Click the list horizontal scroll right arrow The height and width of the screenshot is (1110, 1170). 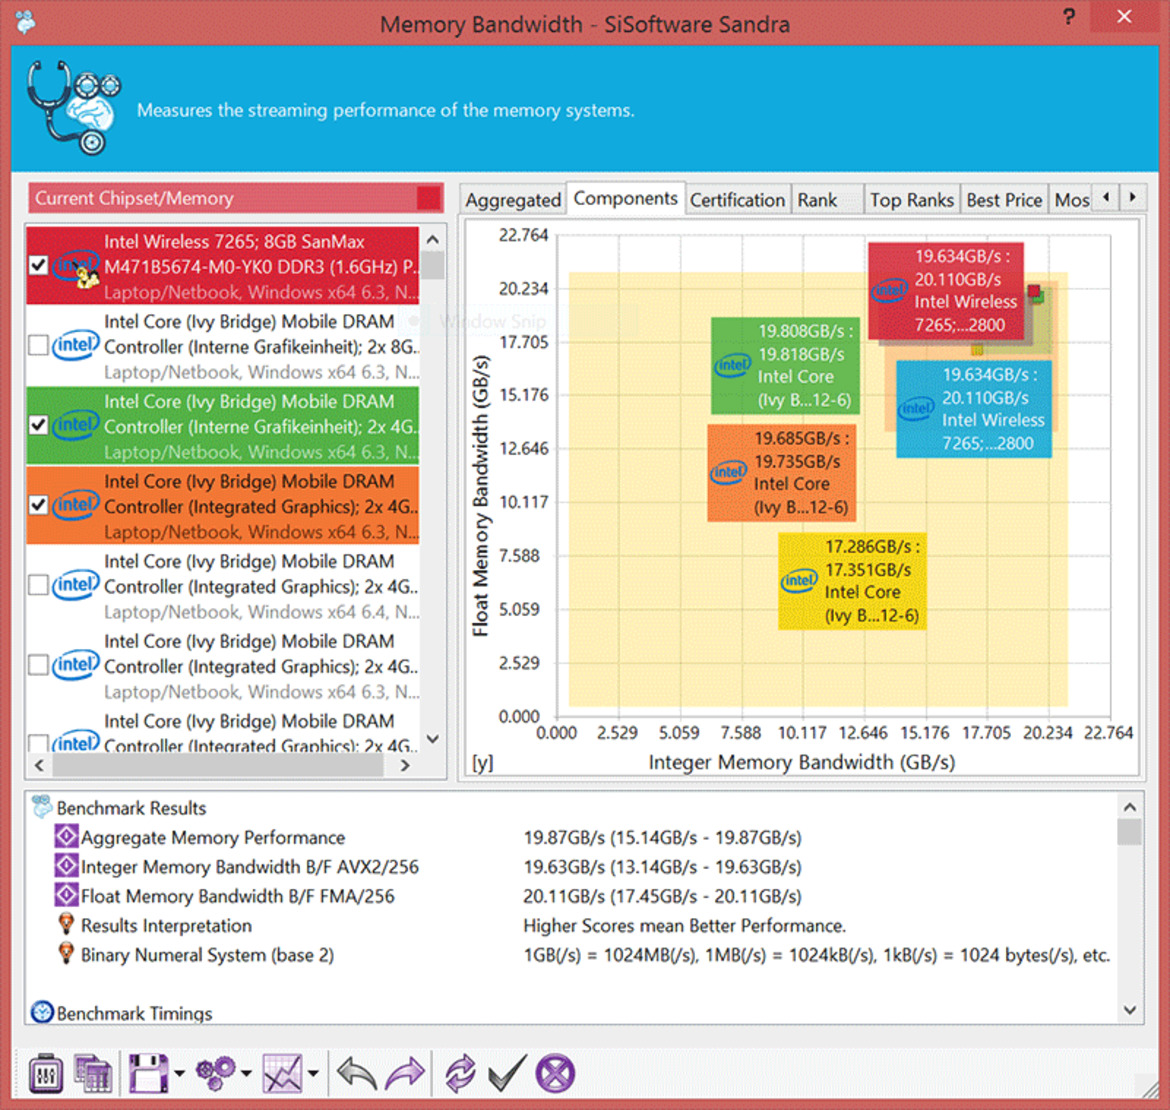[405, 765]
